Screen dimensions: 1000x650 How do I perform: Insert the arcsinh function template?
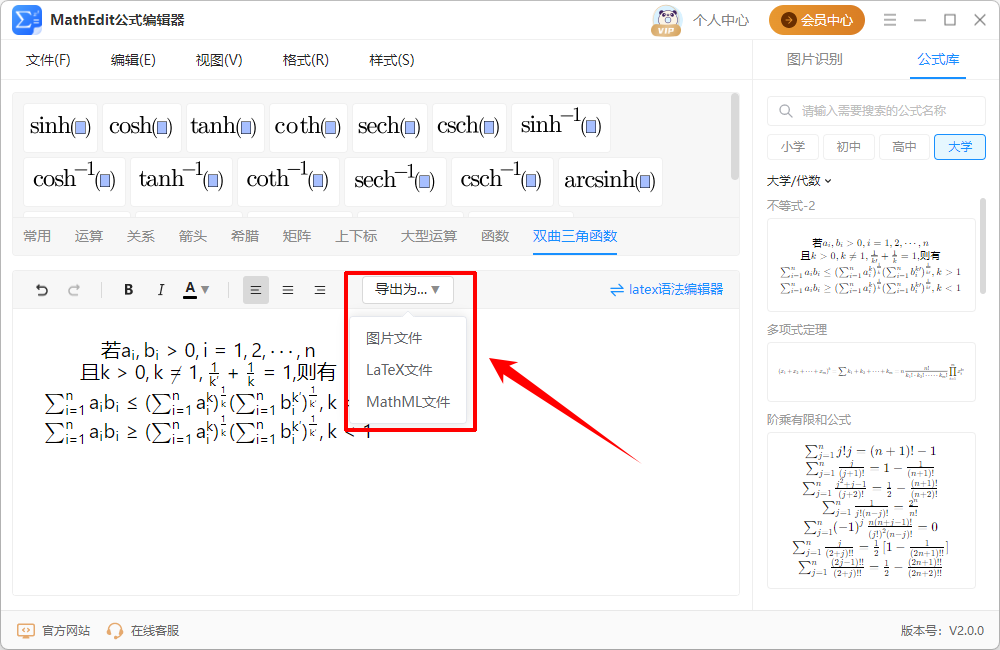(x=610, y=182)
